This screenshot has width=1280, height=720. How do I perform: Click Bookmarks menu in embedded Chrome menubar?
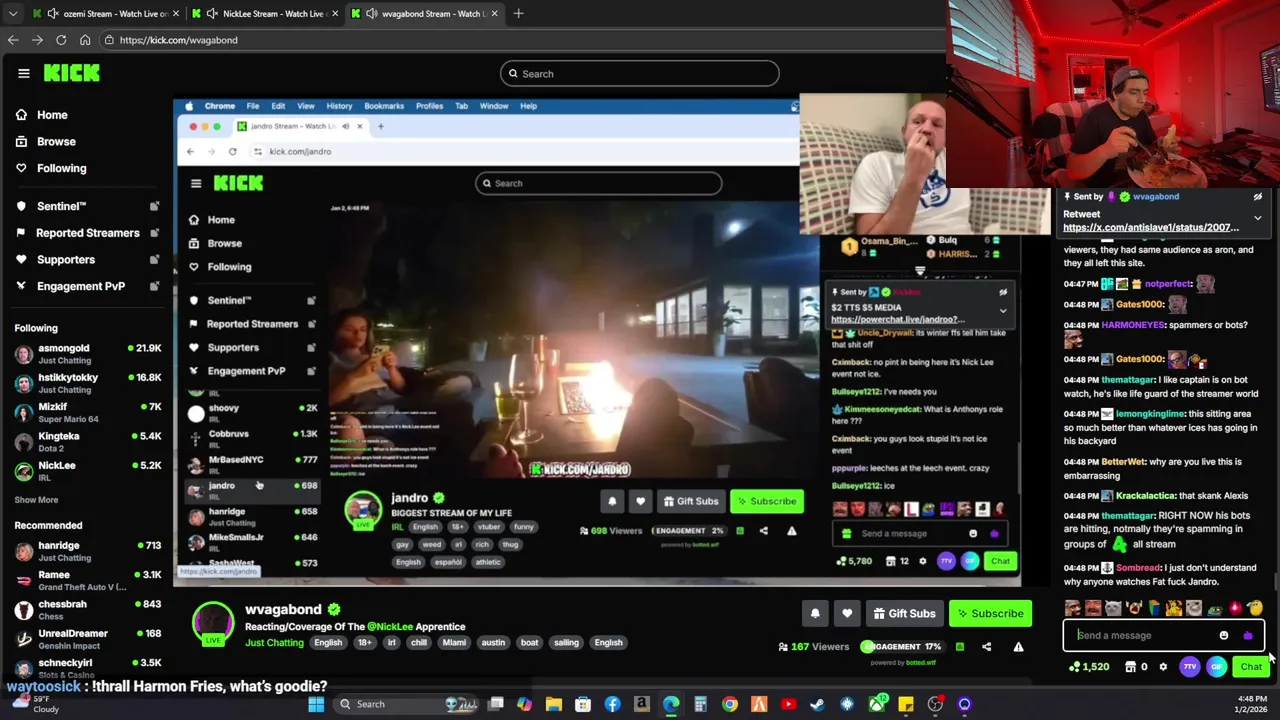coord(384,106)
